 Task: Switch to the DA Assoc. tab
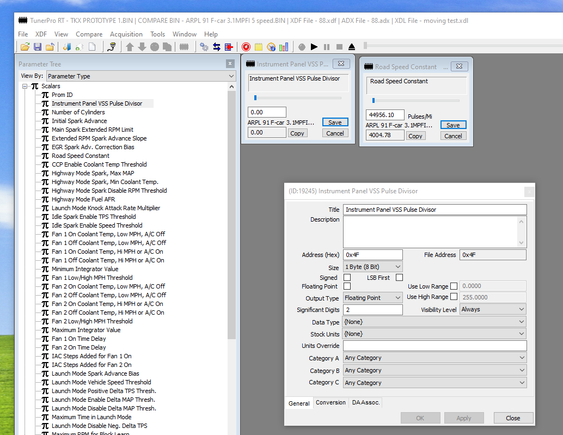click(x=366, y=402)
